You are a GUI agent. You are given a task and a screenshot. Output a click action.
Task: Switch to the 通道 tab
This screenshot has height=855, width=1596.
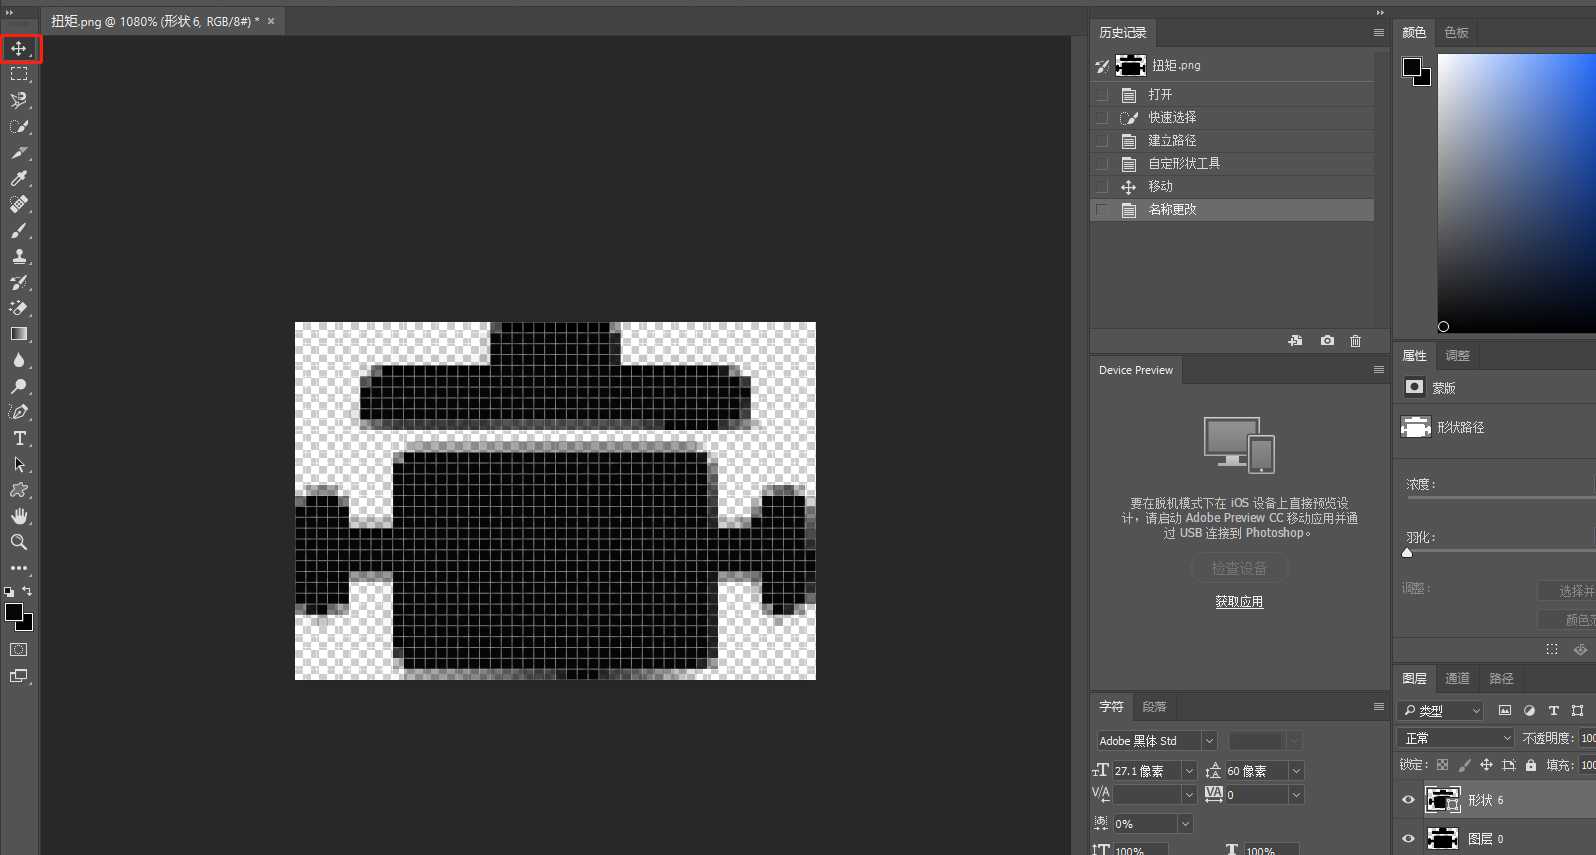coord(1458,679)
